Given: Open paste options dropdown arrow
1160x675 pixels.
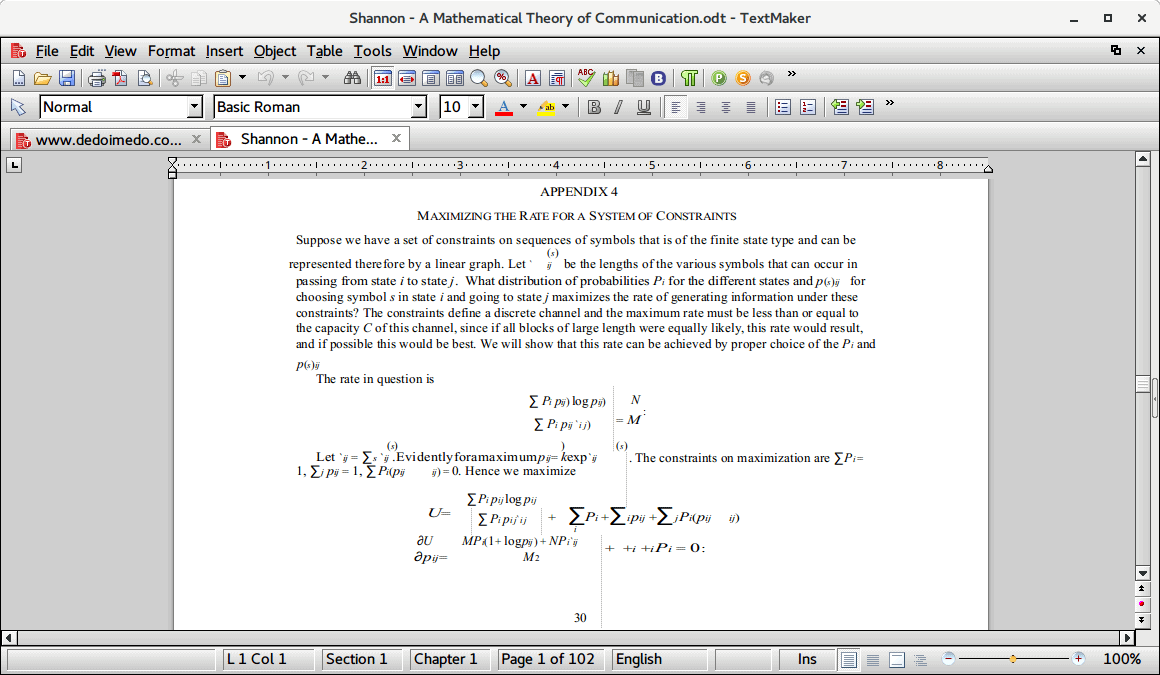Looking at the screenshot, I should 242,77.
